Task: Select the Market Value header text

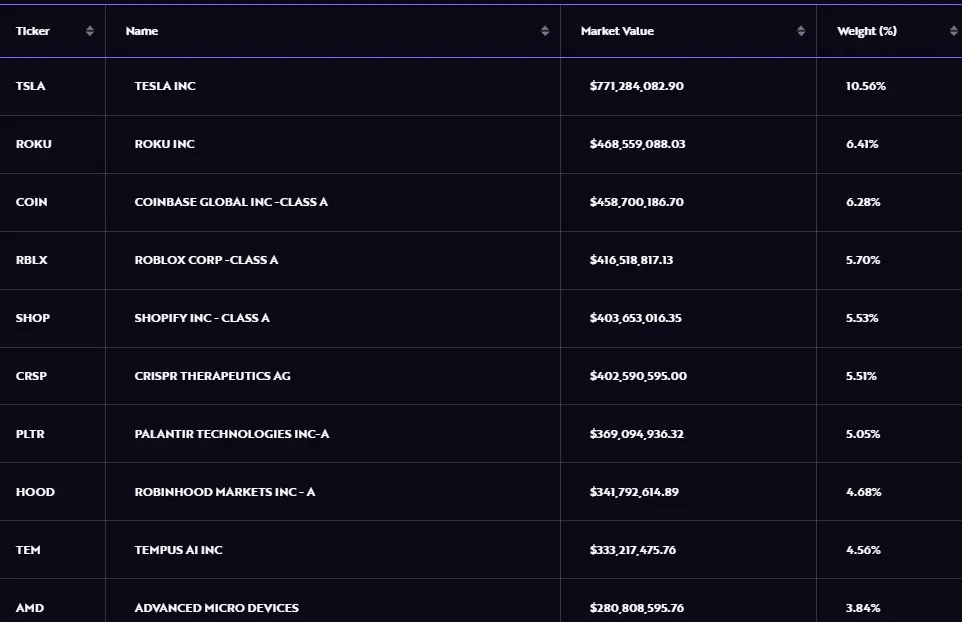Action: coord(617,31)
